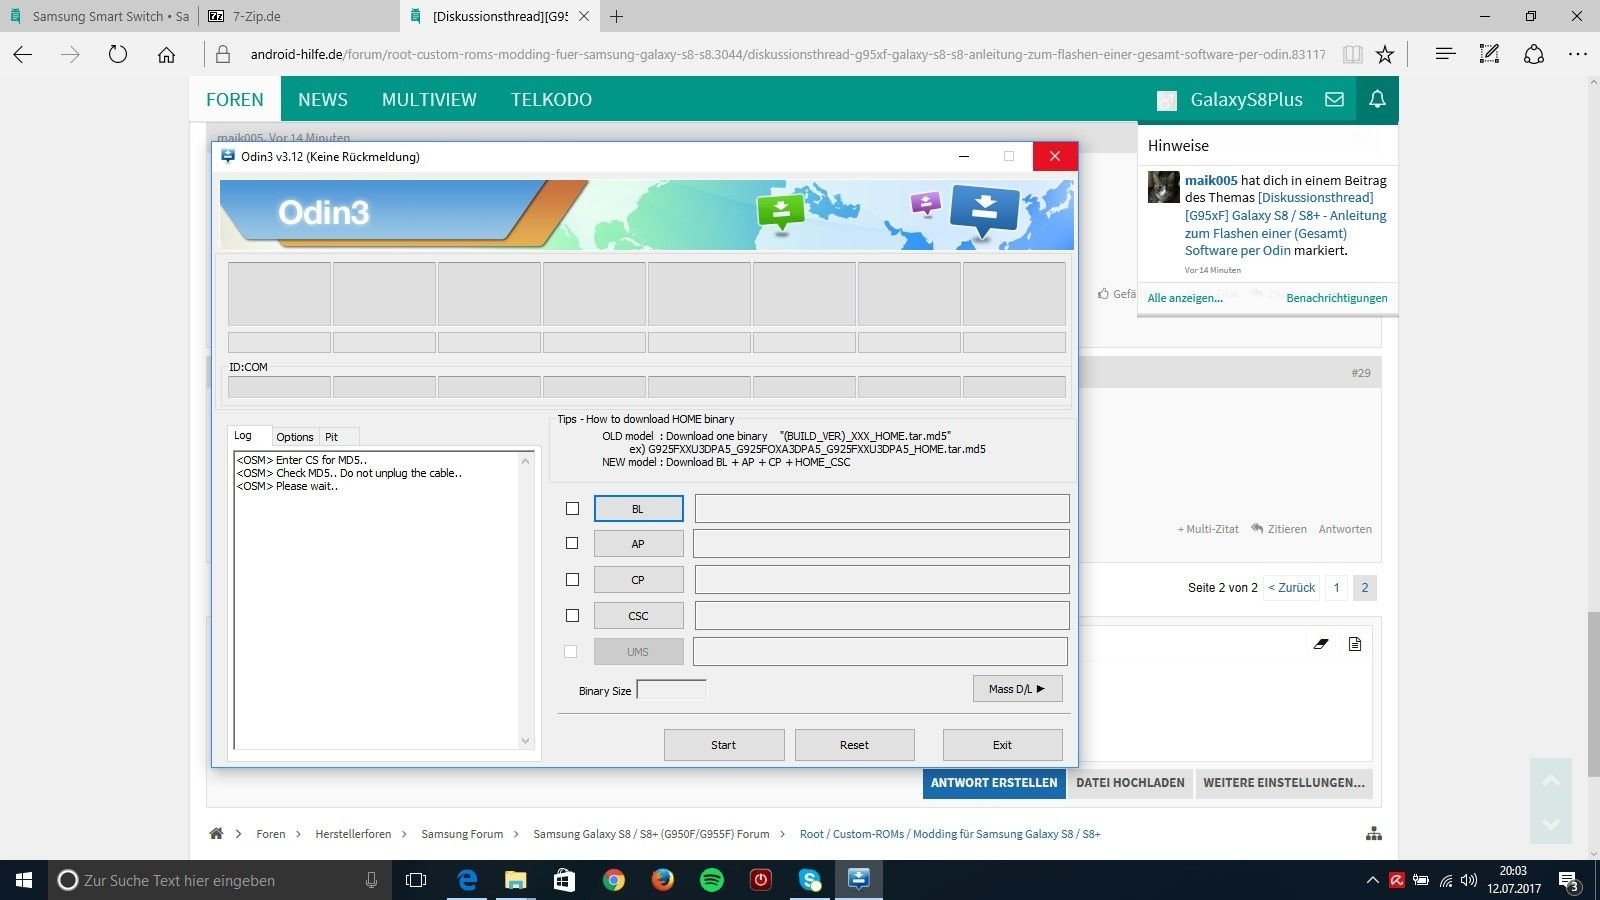
Task: Switch to Samsung Smart Switch browser tab
Action: [x=99, y=16]
